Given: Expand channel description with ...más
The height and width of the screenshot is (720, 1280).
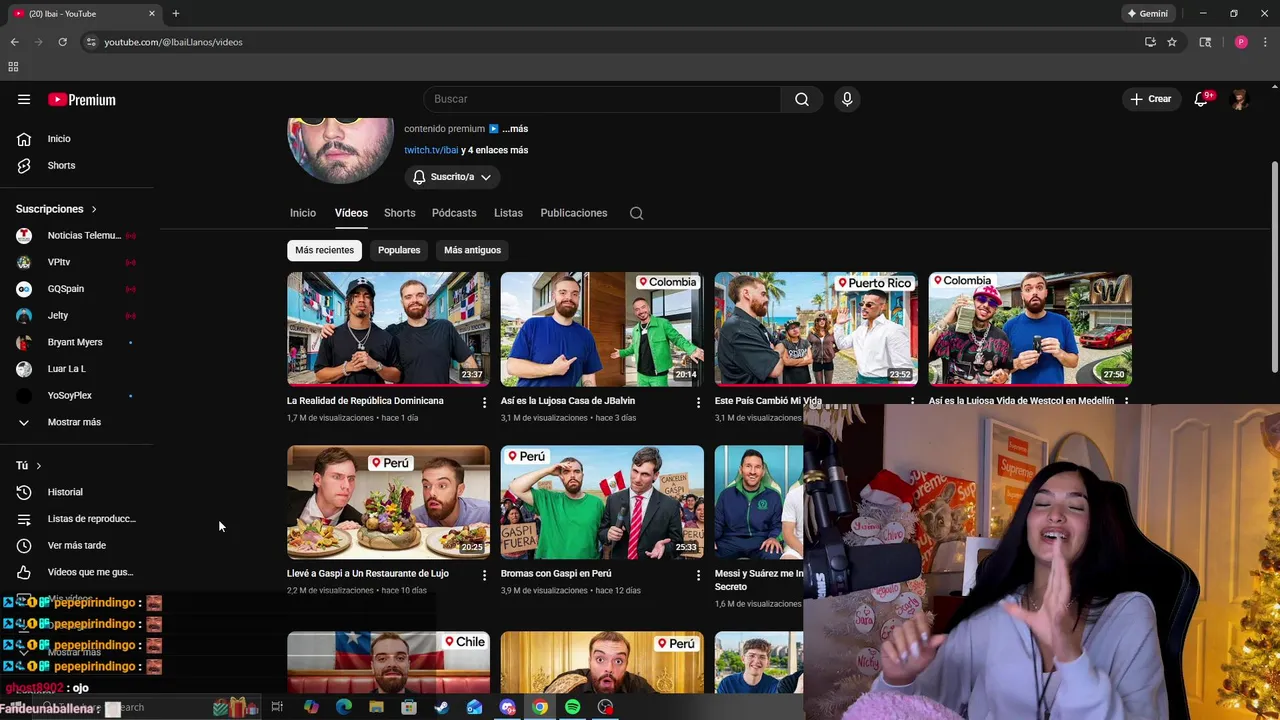Looking at the screenshot, I should pos(515,129).
